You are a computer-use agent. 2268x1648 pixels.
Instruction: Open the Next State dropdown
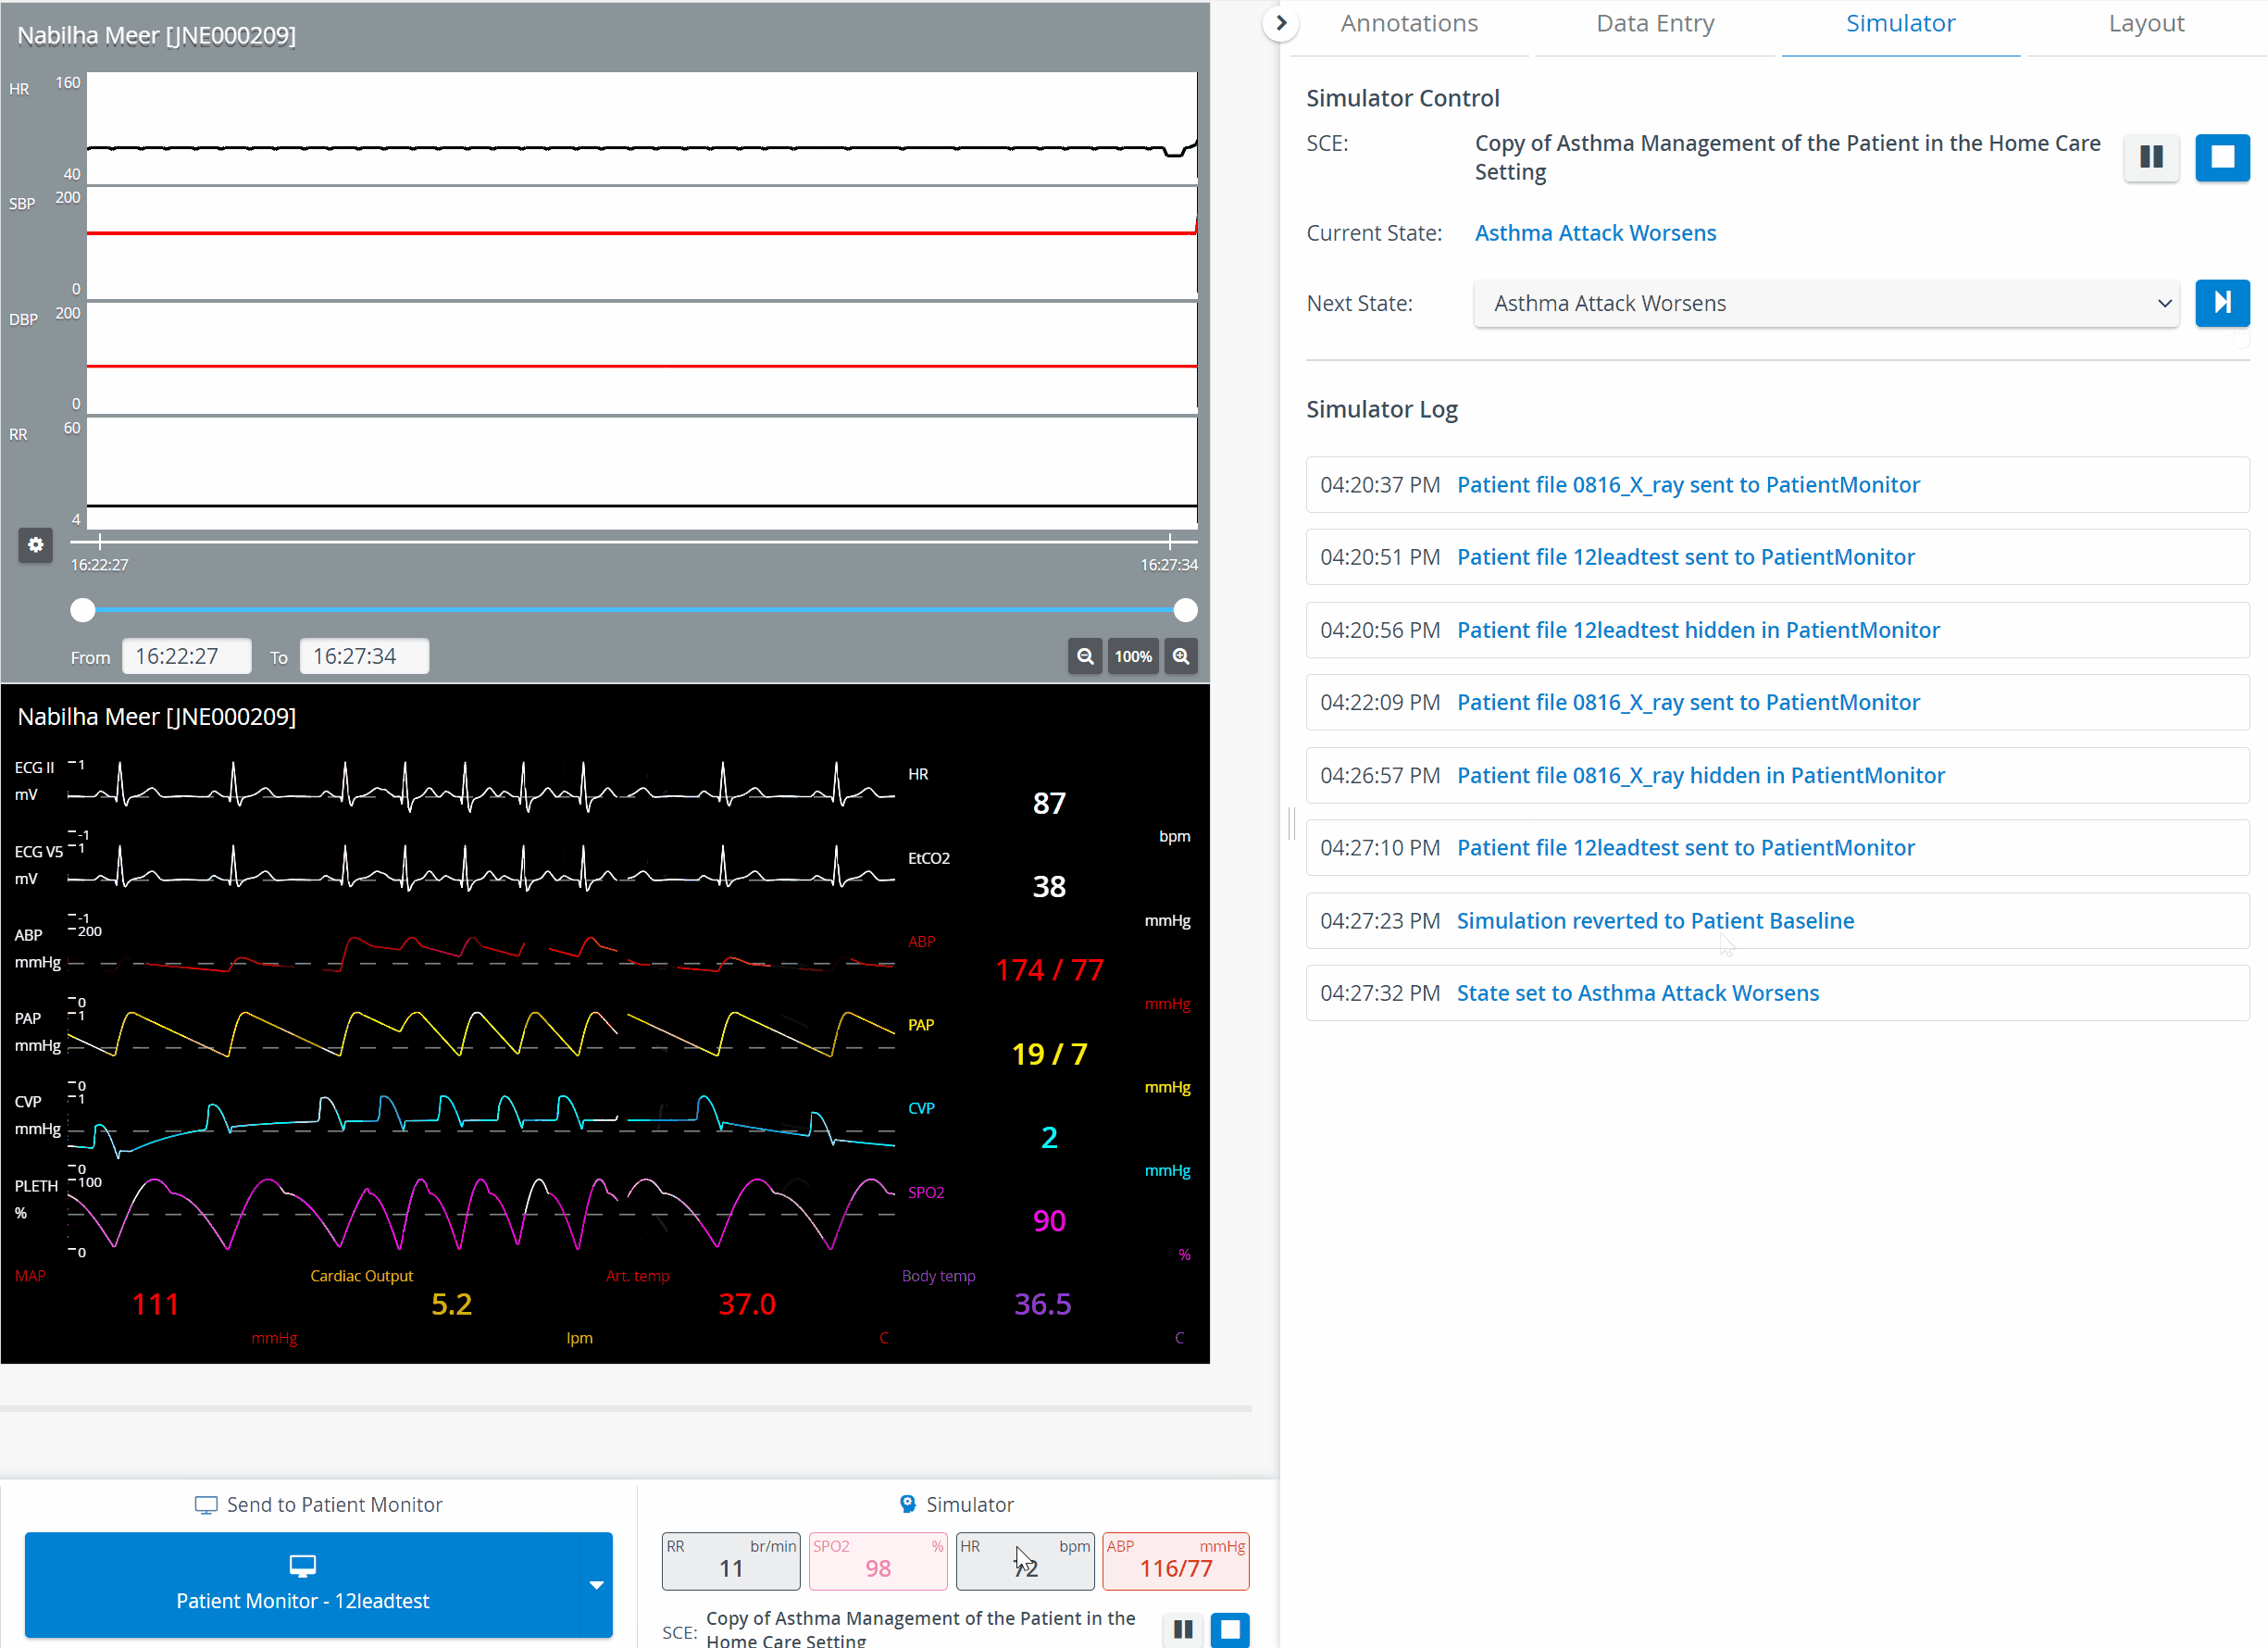(x=1826, y=303)
